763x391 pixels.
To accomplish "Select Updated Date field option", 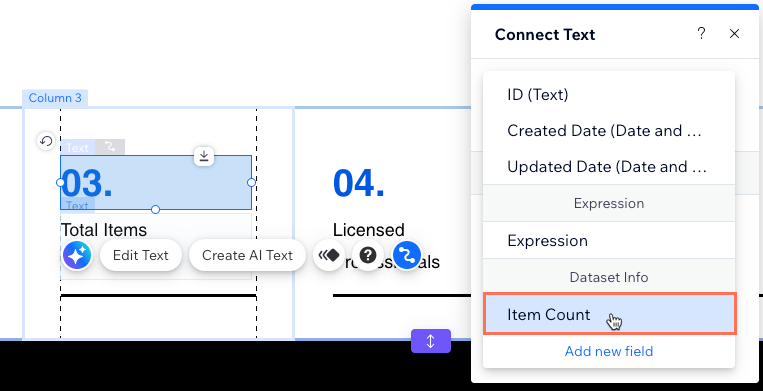I will [x=609, y=166].
